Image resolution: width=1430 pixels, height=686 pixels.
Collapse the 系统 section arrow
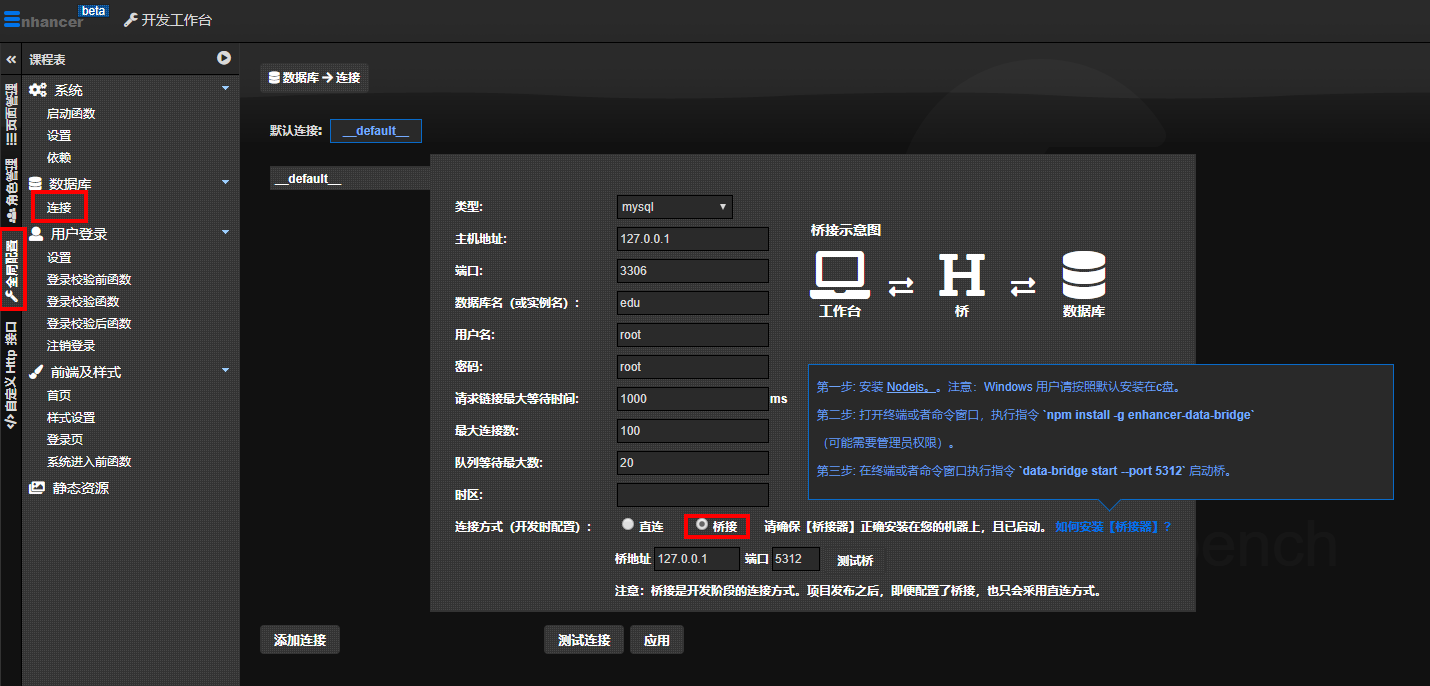click(225, 89)
